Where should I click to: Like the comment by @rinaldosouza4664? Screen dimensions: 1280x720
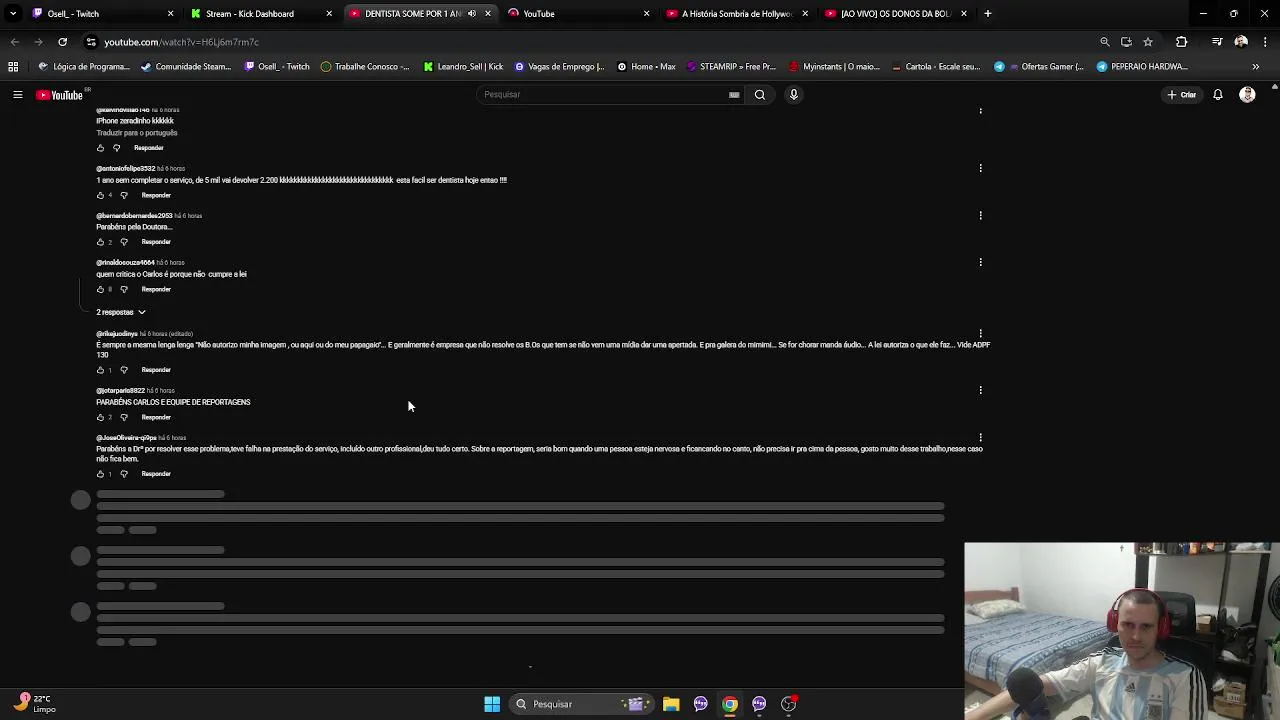[x=100, y=289]
